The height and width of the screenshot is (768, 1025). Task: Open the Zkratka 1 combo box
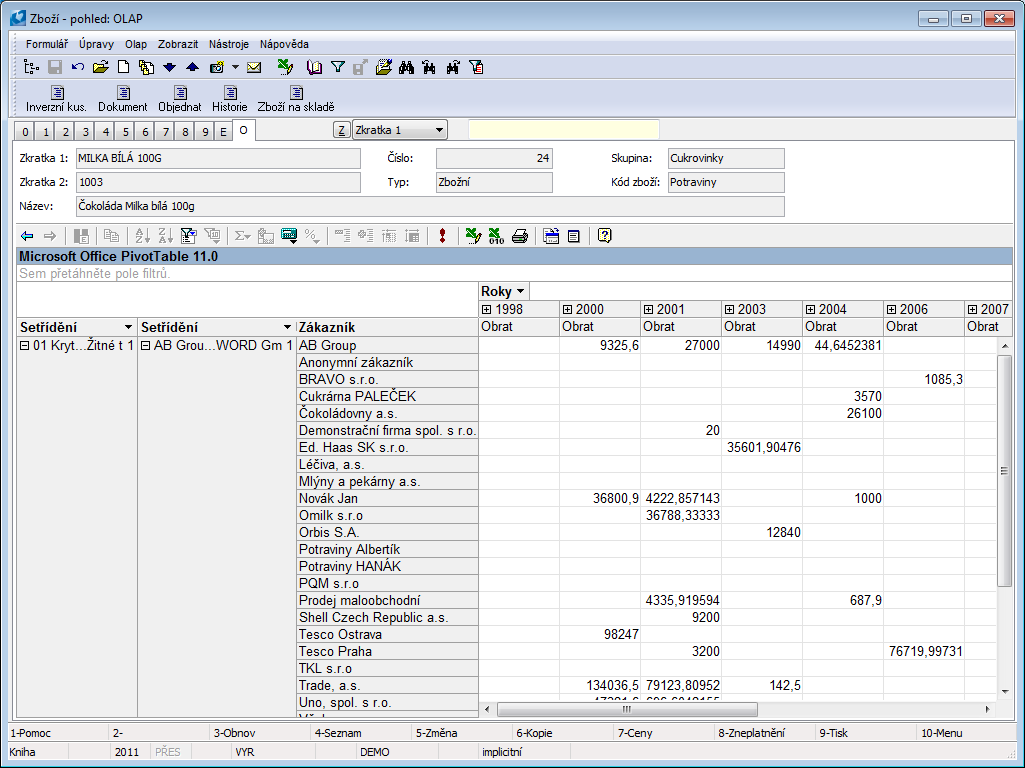439,130
